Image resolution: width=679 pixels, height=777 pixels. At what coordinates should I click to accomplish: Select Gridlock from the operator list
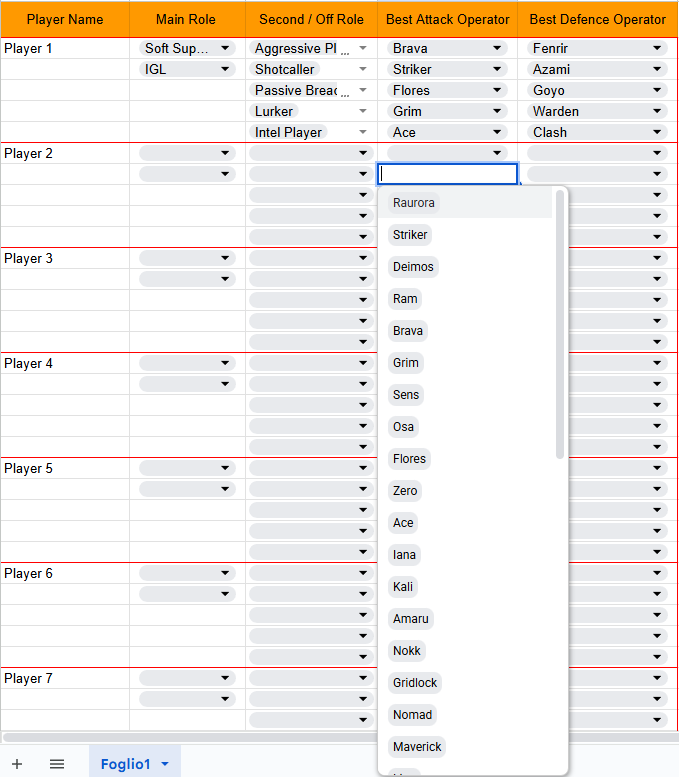[415, 682]
